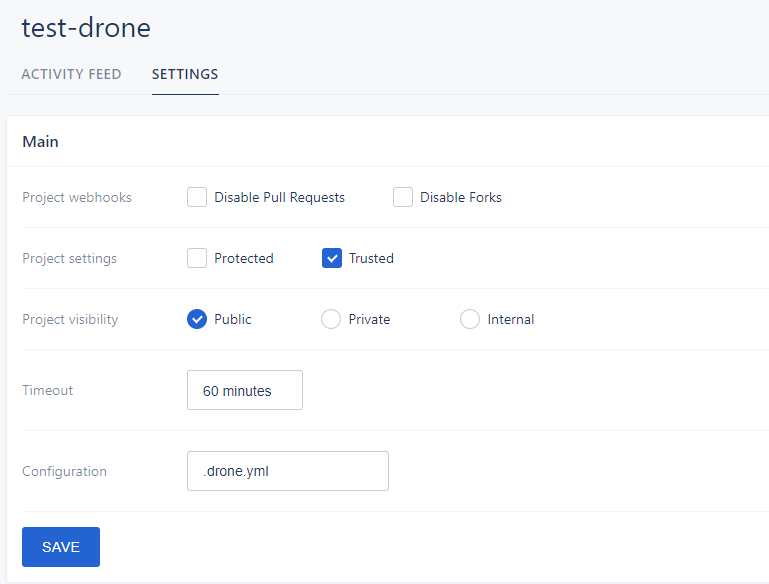Select the Public visibility radio button

[197, 319]
